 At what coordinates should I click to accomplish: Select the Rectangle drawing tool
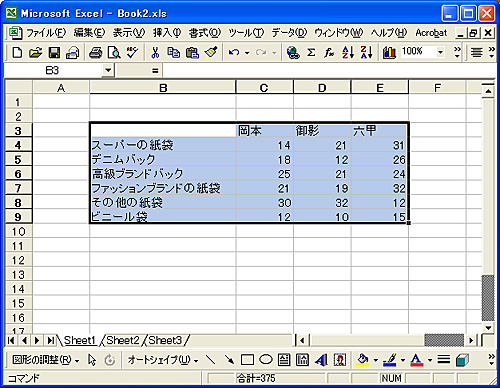click(x=247, y=360)
